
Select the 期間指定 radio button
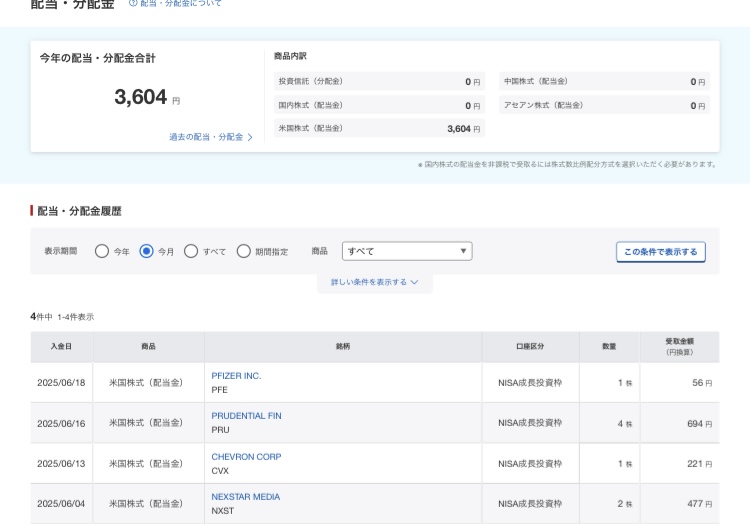pyautogui.click(x=243, y=251)
